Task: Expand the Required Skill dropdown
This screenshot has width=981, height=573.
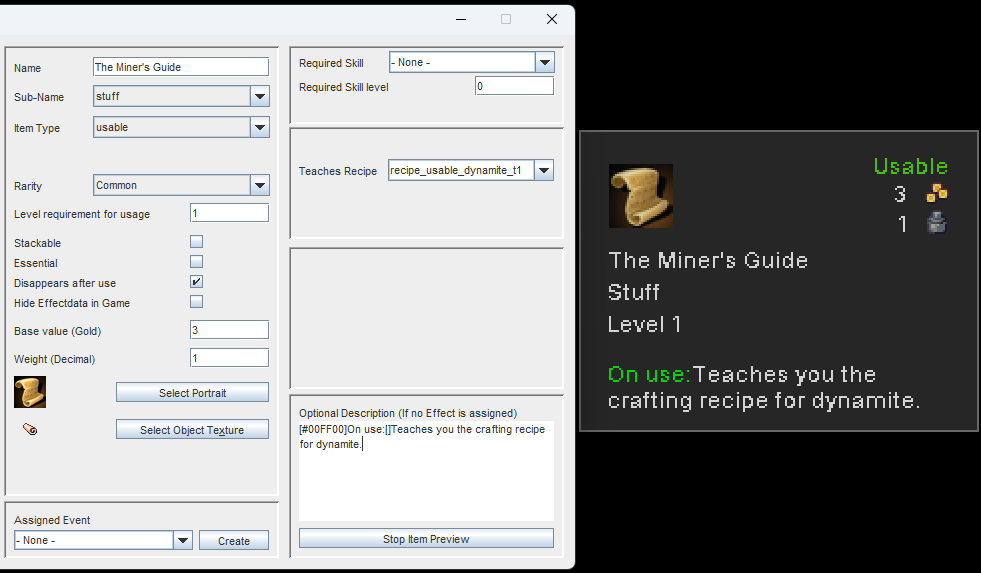Action: click(x=544, y=62)
